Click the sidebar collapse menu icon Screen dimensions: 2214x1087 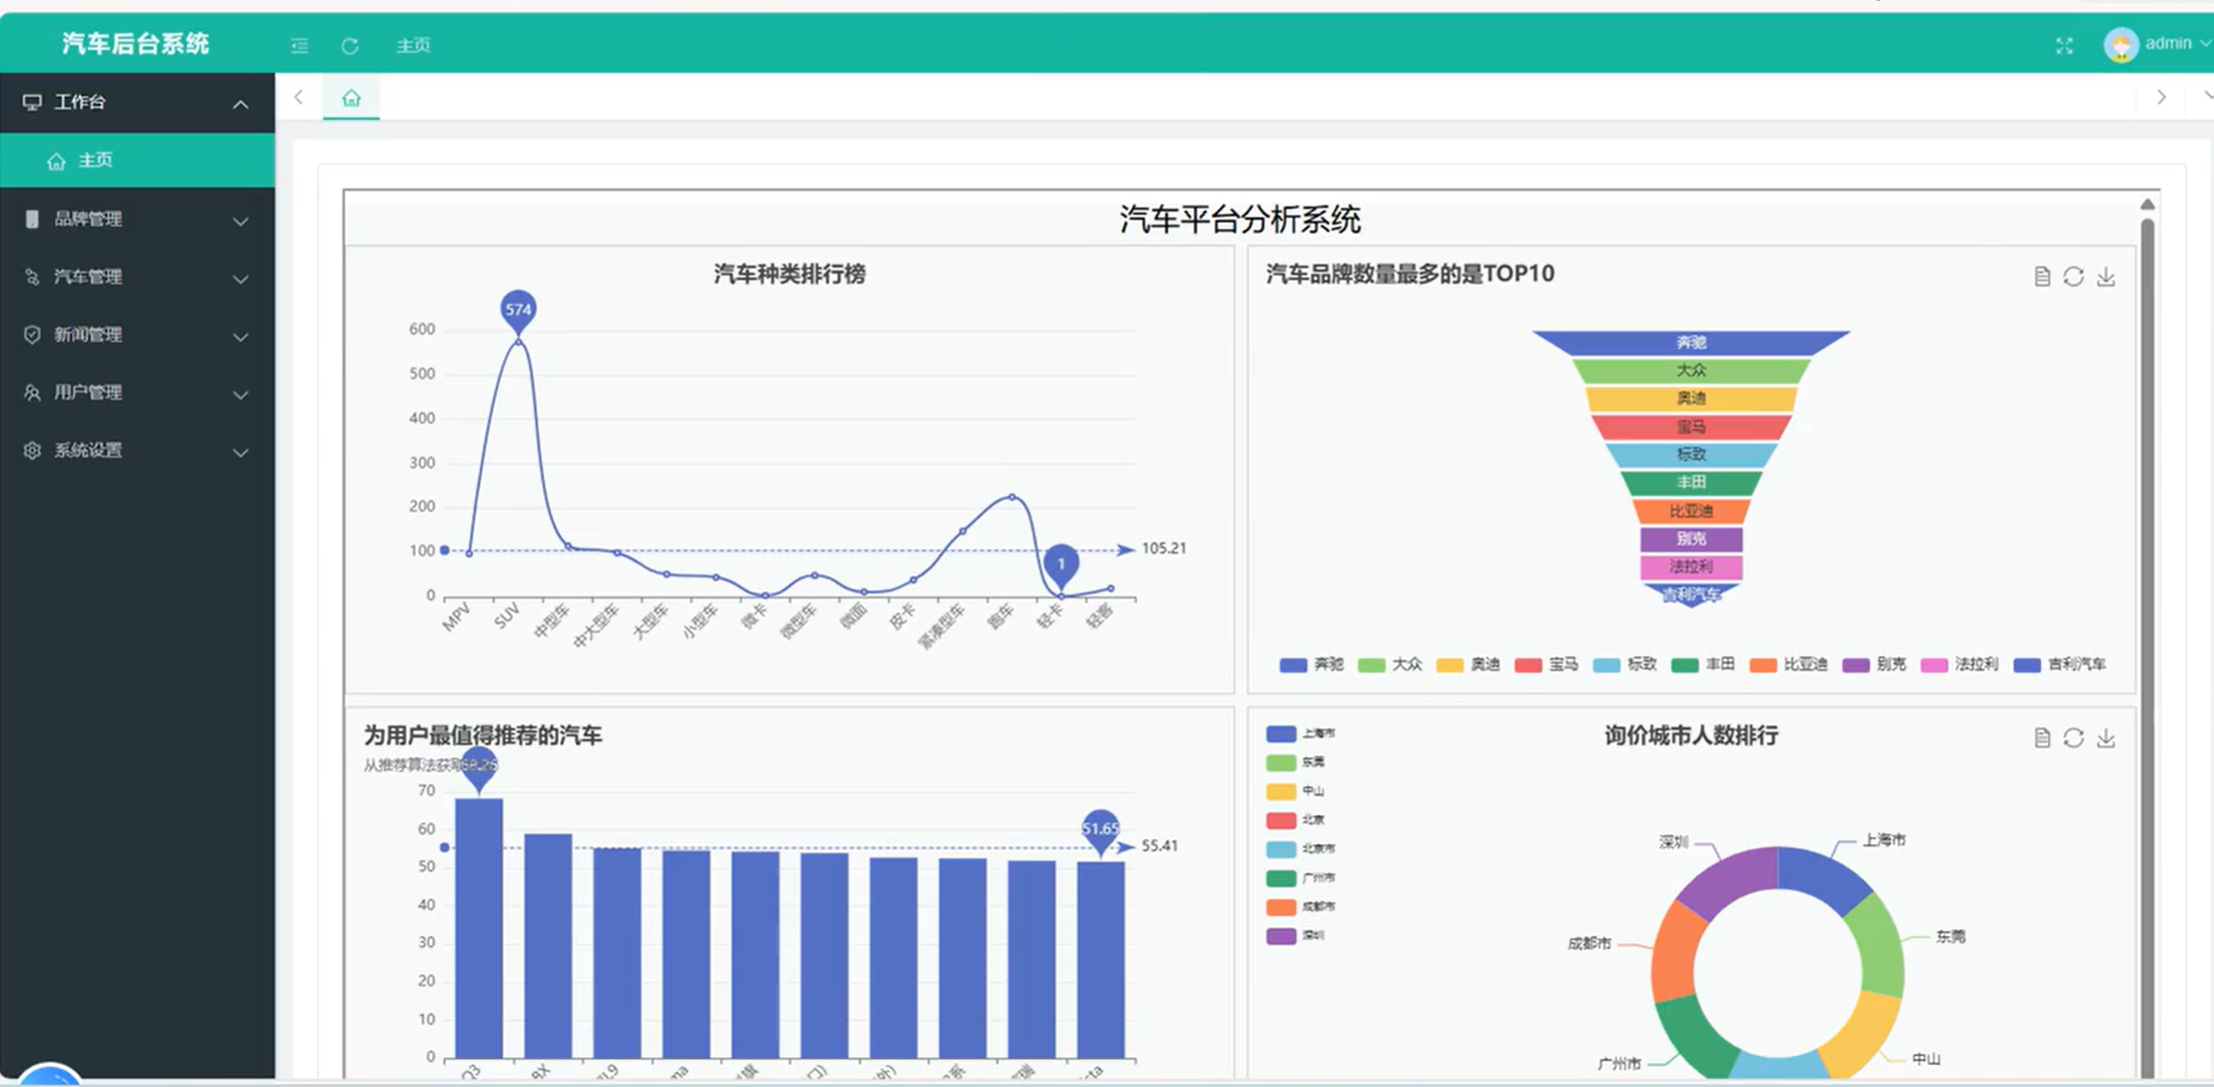pos(299,45)
